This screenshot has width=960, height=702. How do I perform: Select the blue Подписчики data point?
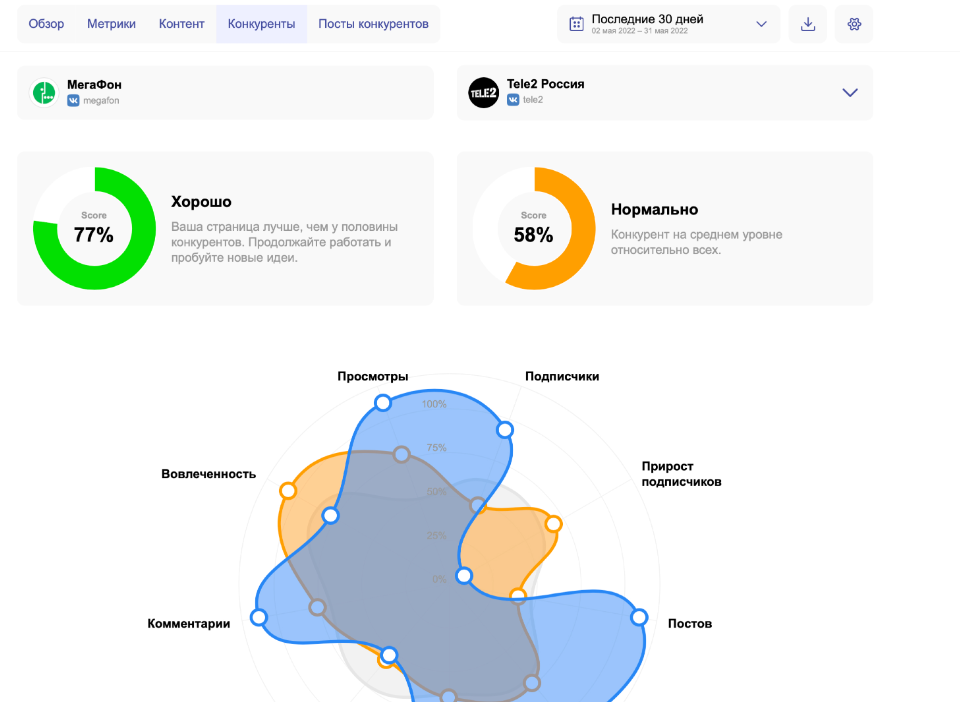click(505, 430)
